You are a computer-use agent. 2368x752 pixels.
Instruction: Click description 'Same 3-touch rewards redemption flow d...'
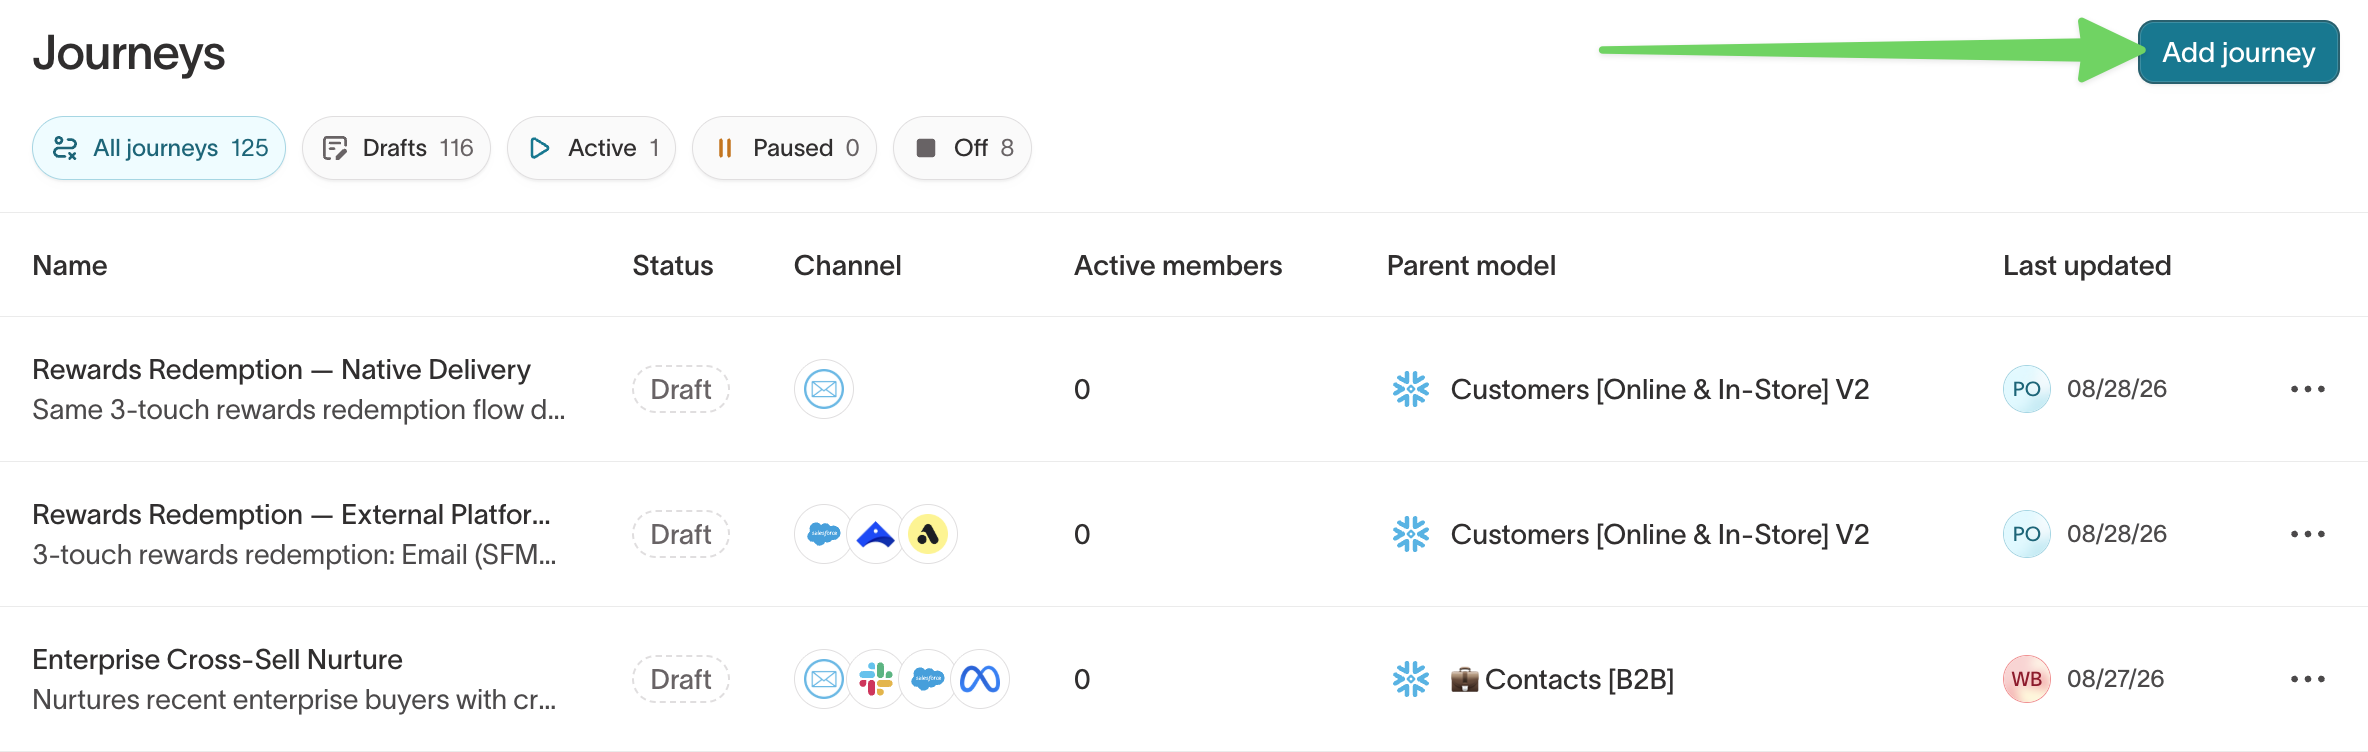(299, 410)
